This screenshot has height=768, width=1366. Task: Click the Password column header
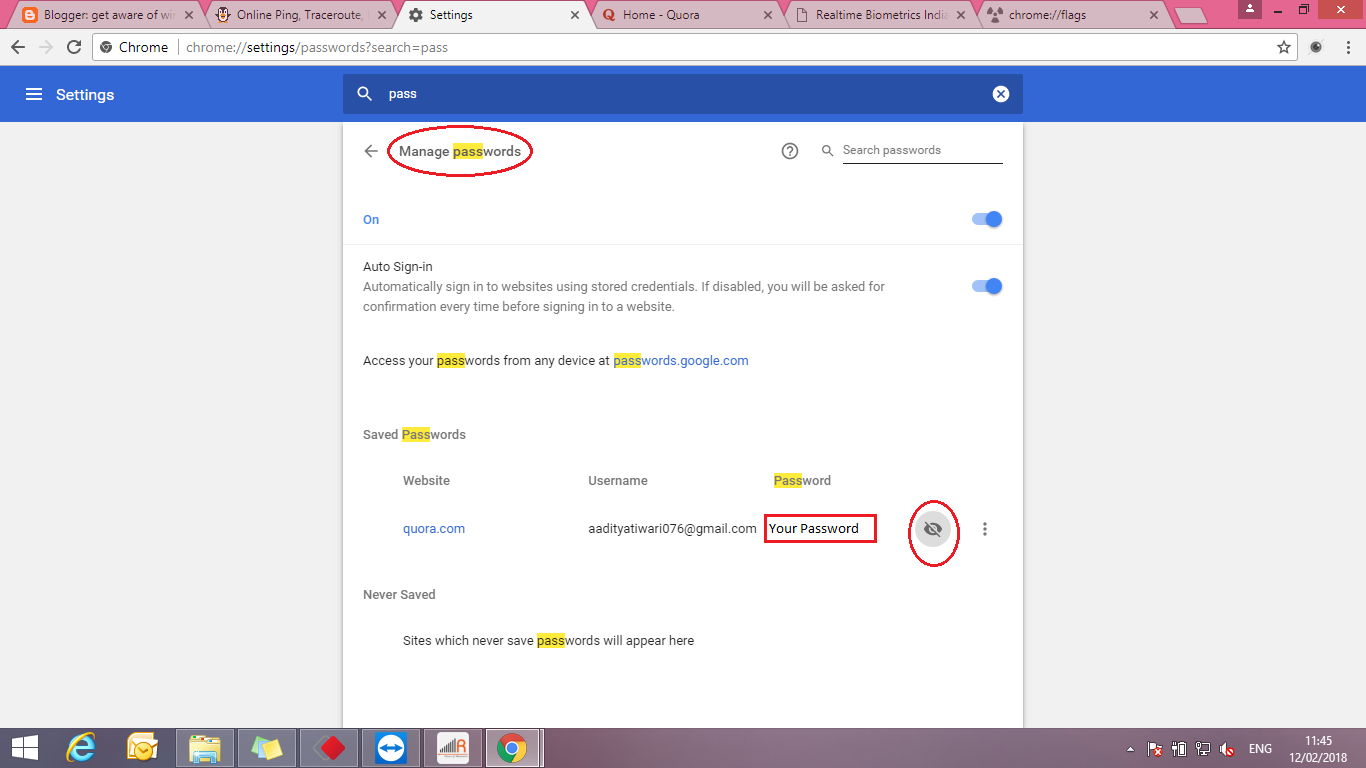tap(802, 481)
